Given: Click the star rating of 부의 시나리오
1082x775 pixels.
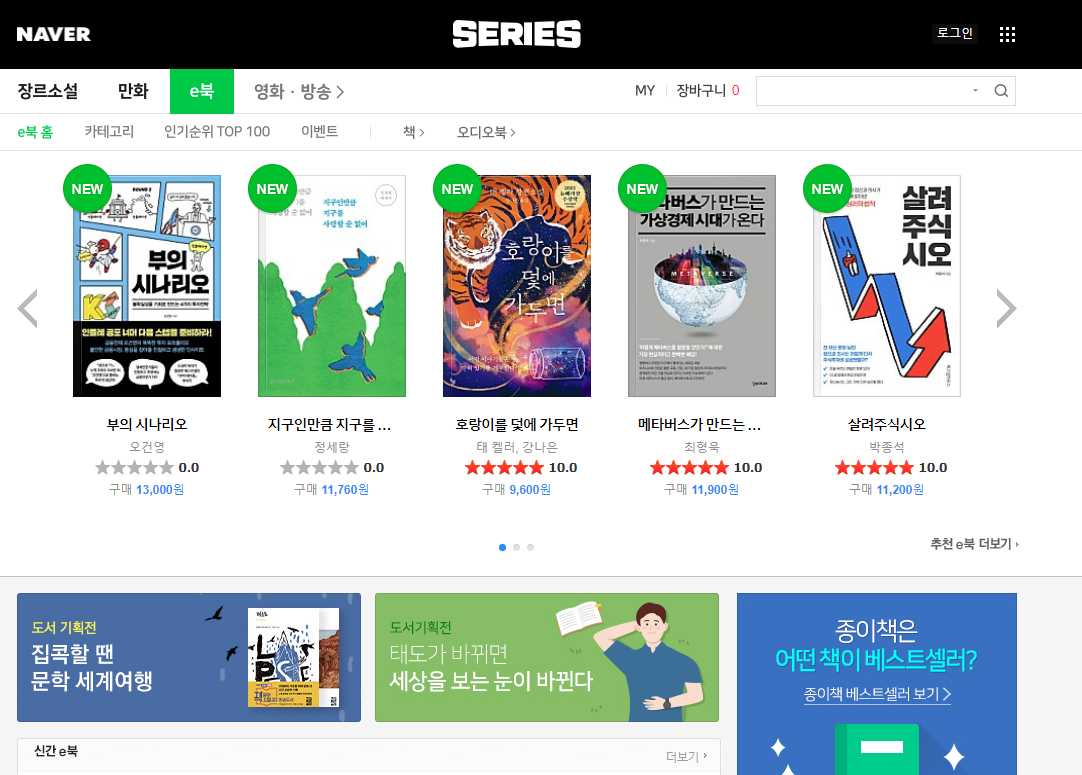Looking at the screenshot, I should point(134,468).
